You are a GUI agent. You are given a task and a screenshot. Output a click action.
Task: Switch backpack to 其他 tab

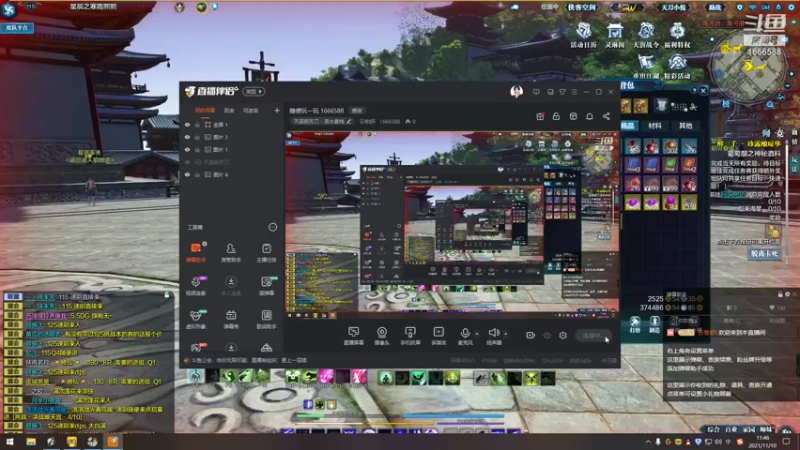coord(685,126)
